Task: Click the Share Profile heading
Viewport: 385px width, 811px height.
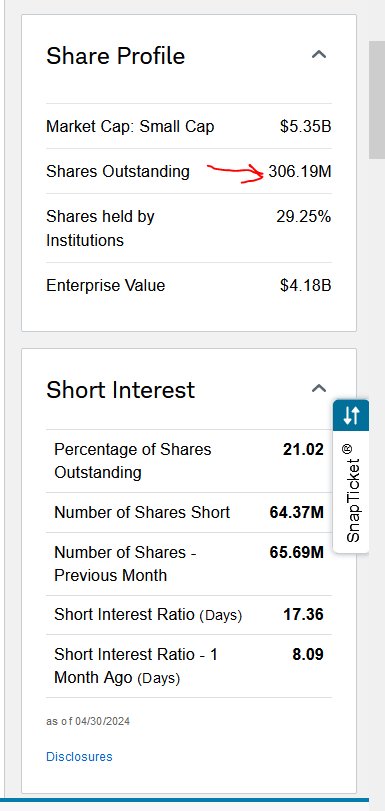Action: pos(115,56)
